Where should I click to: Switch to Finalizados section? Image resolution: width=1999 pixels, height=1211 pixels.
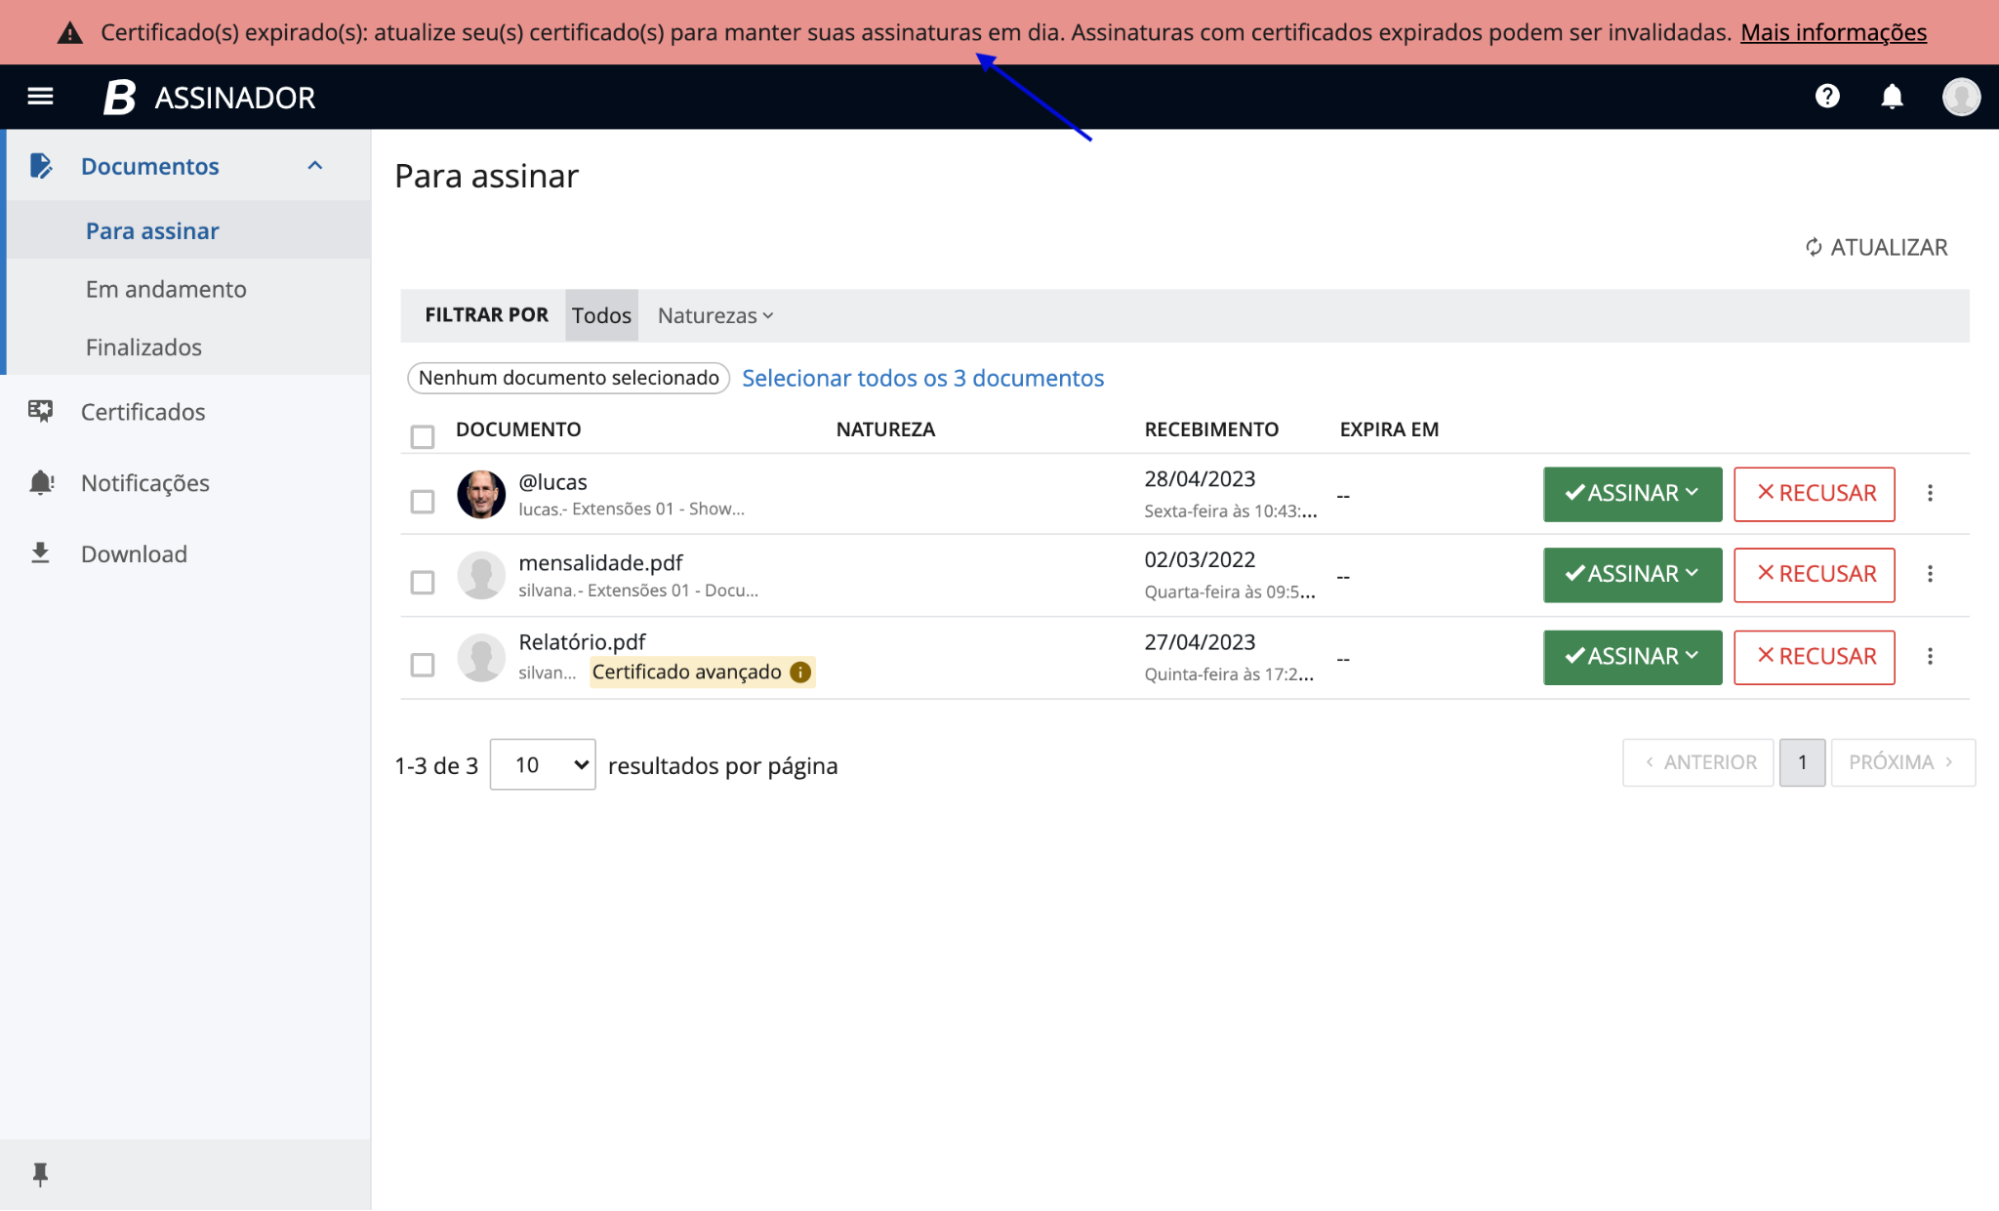coord(141,346)
